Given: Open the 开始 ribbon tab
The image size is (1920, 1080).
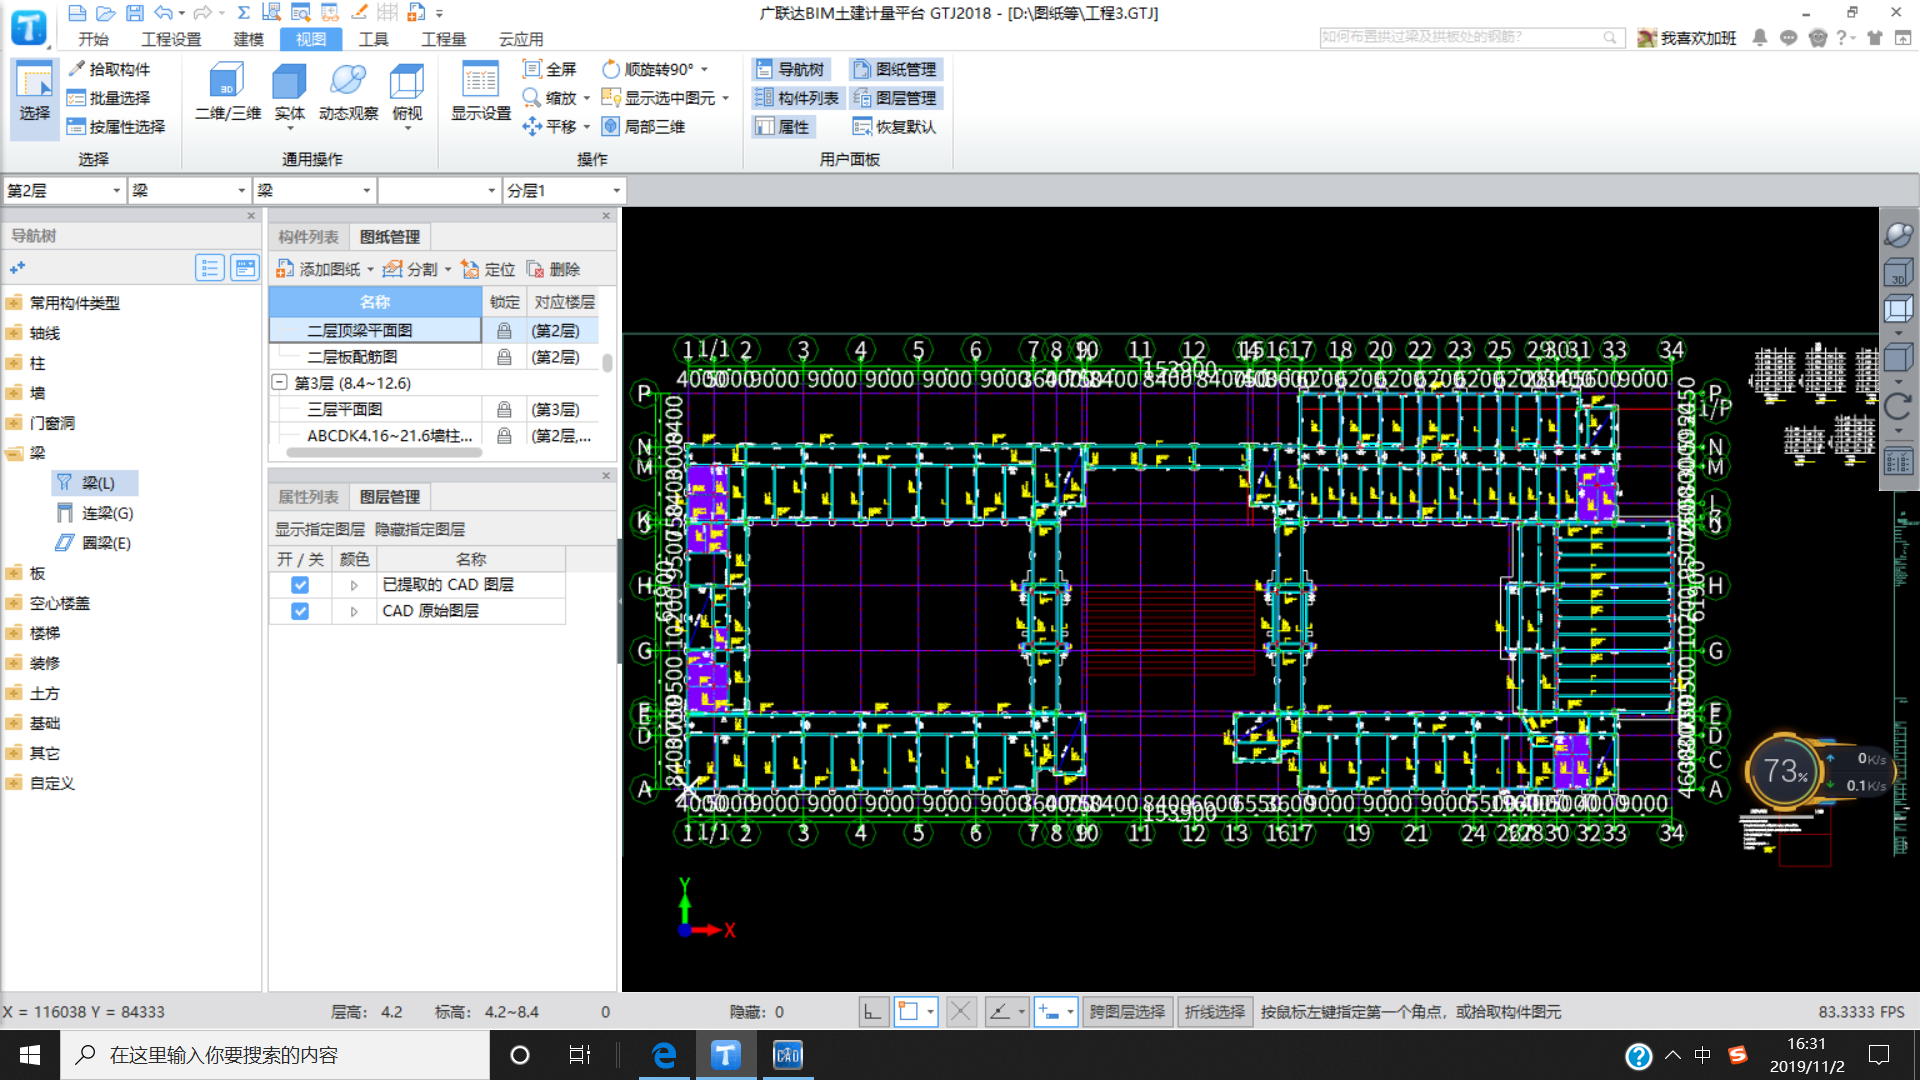Looking at the screenshot, I should [93, 39].
